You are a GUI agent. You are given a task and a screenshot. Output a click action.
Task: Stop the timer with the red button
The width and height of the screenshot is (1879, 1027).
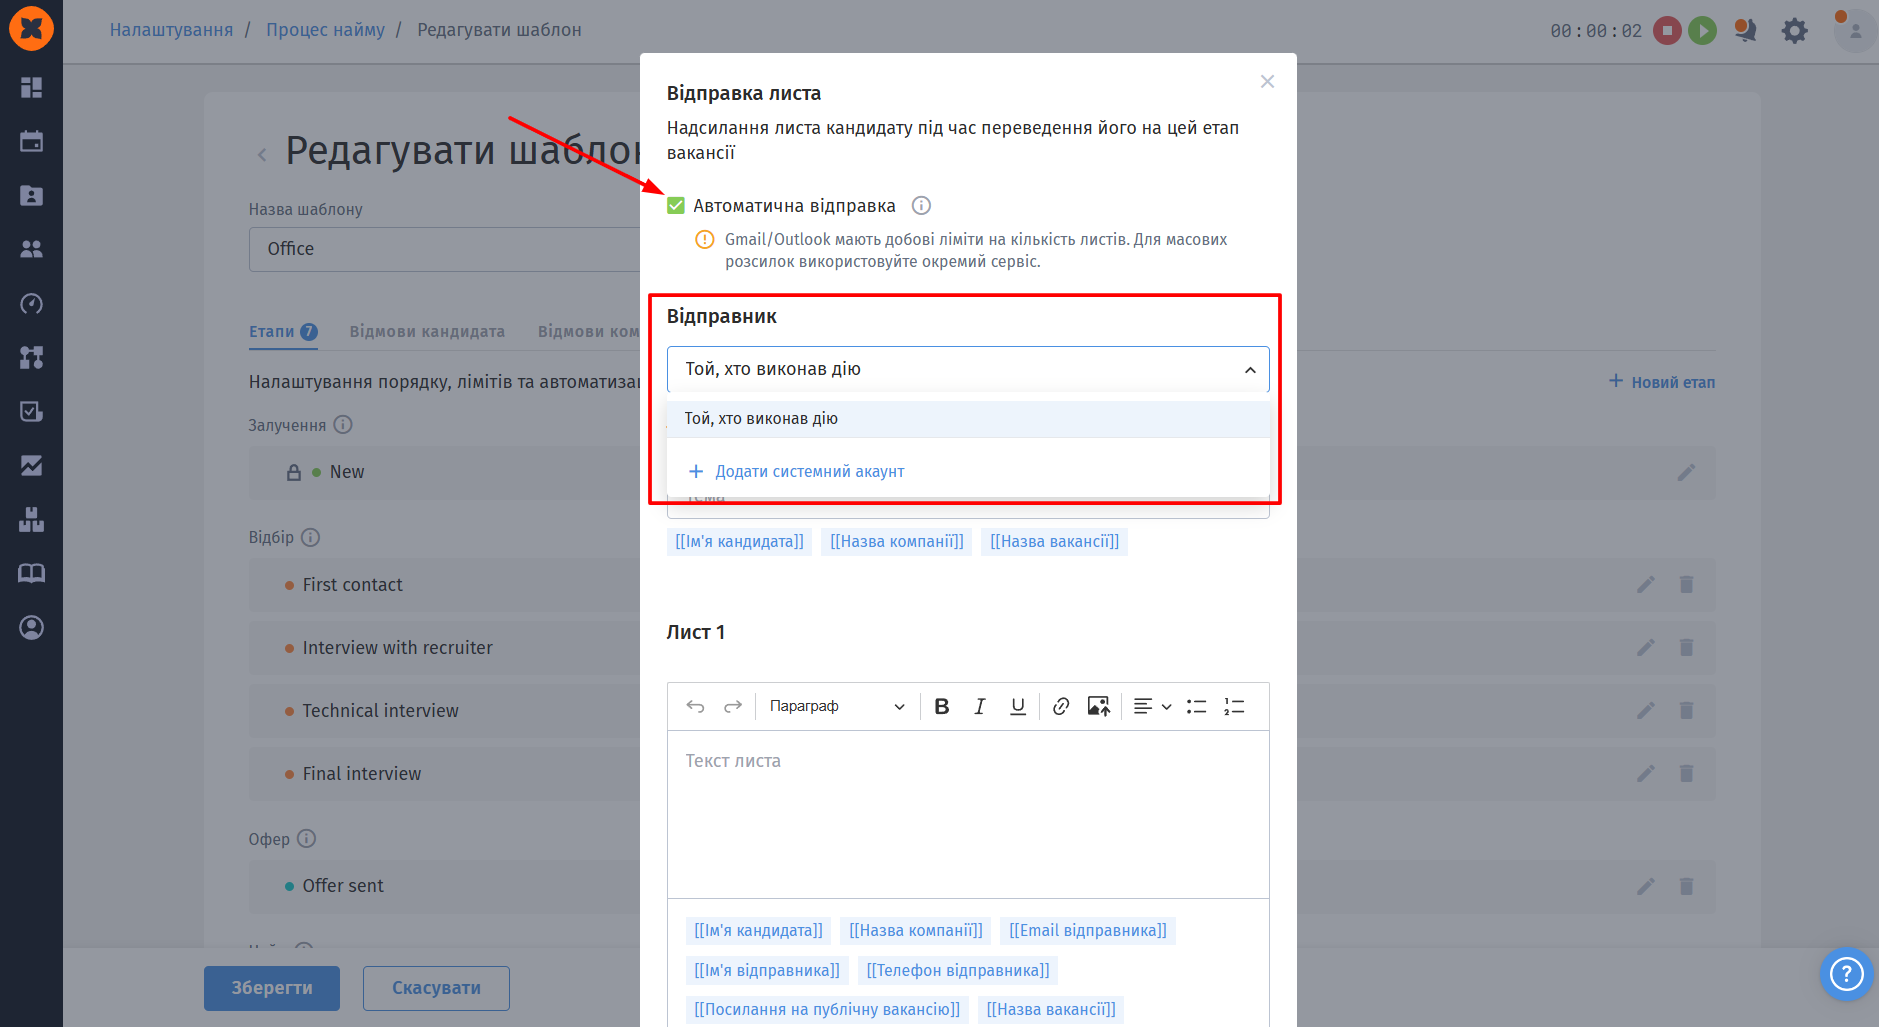1667,31
